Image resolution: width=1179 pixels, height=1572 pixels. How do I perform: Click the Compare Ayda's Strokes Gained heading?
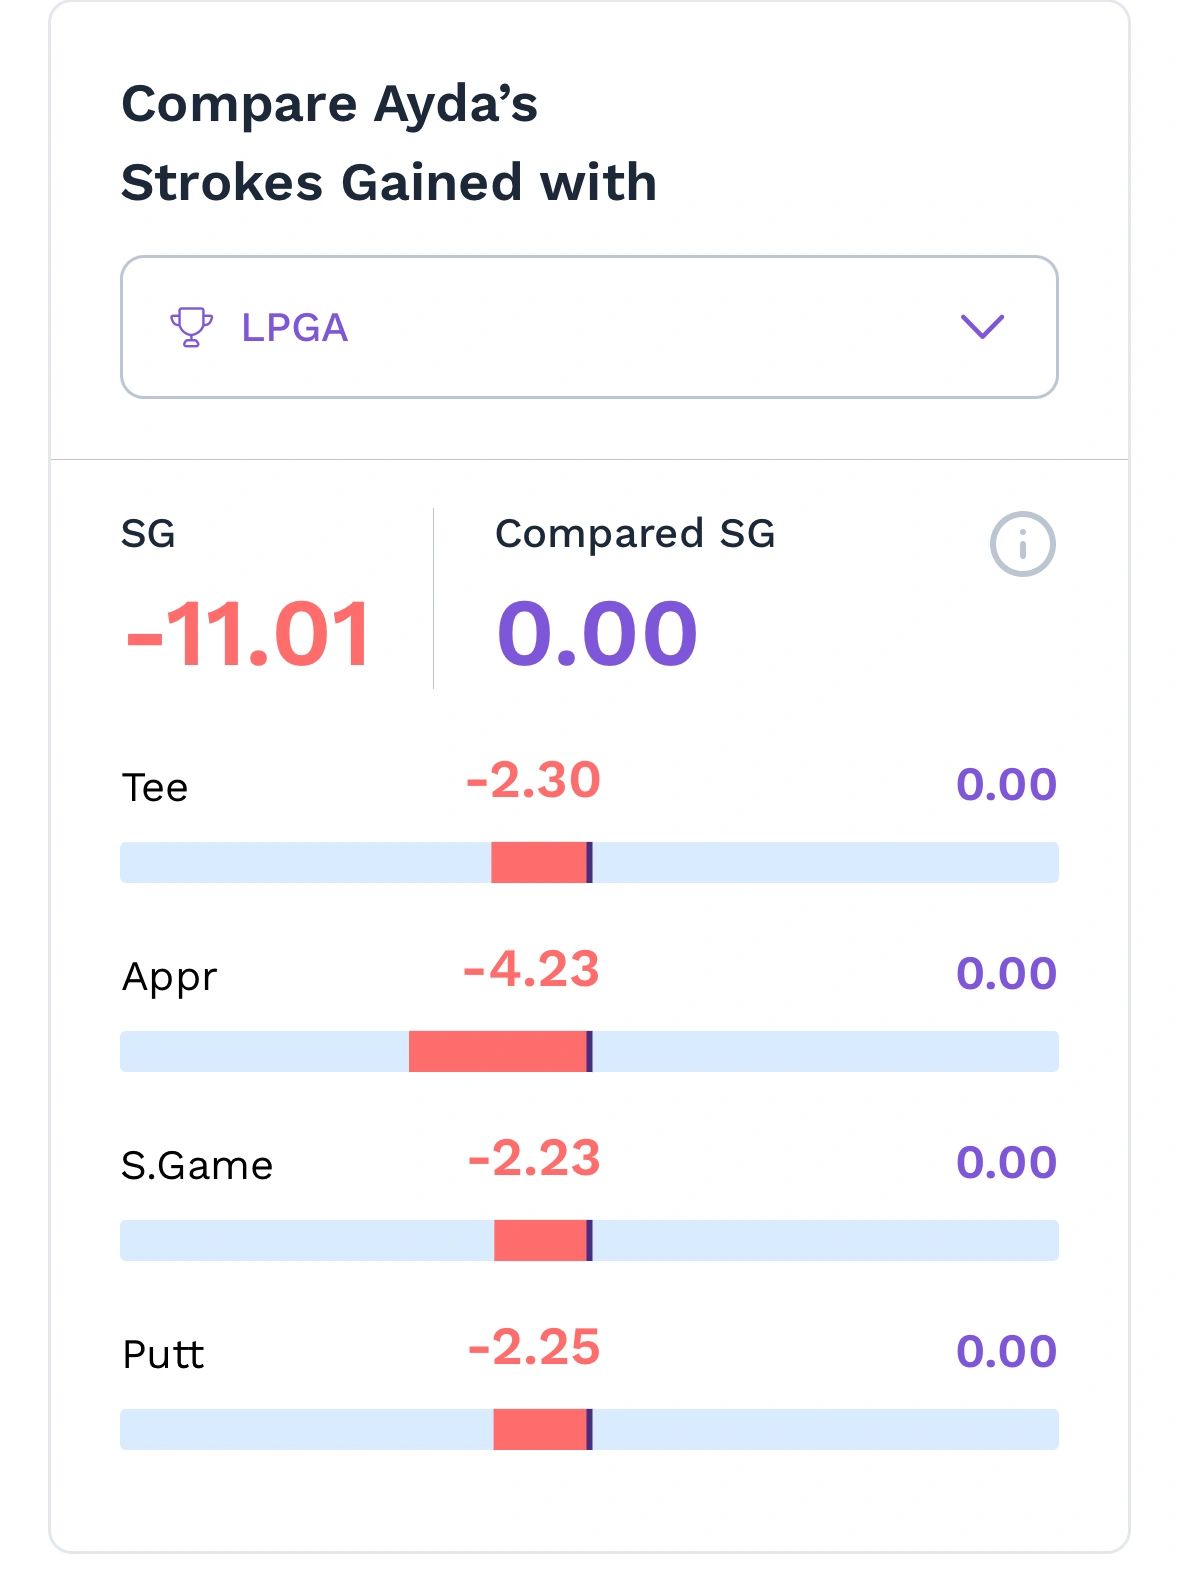tap(388, 143)
